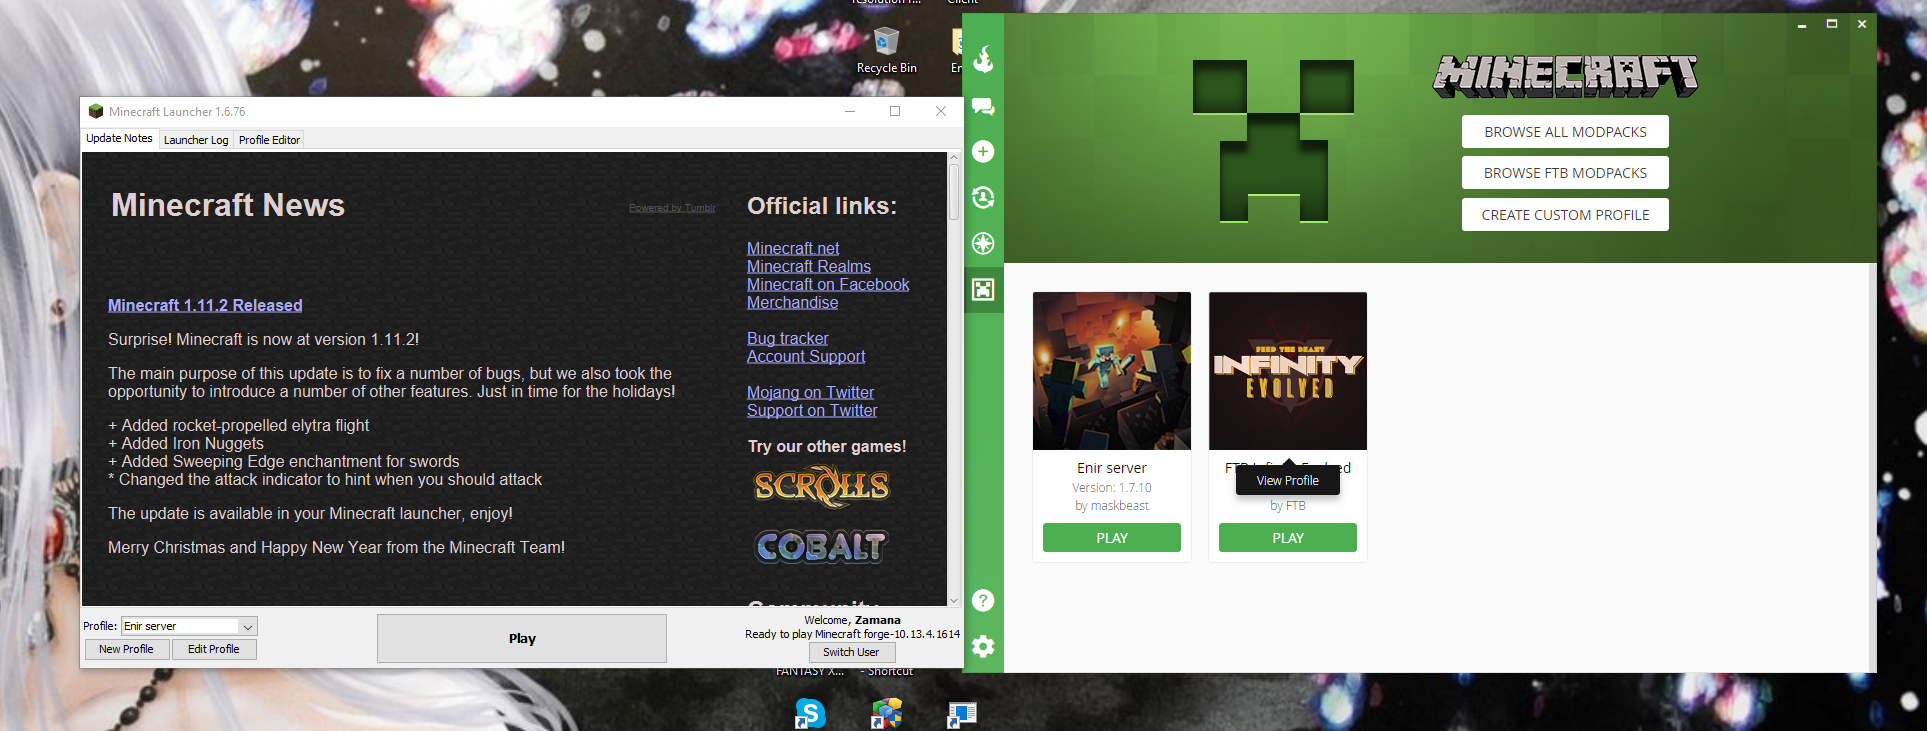Click 'Try our other games!' text
The image size is (1927, 731).
click(x=827, y=447)
